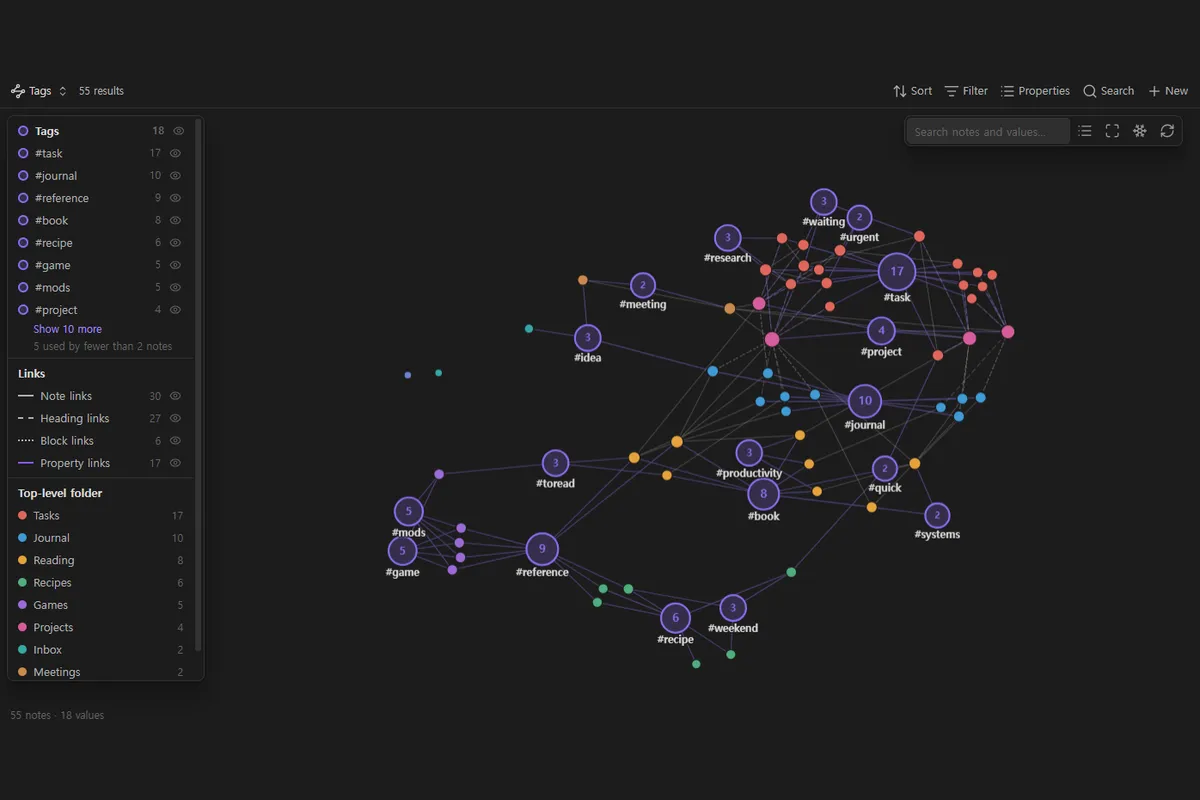
Task: Hide the #task tag in legend
Action: tap(175, 153)
